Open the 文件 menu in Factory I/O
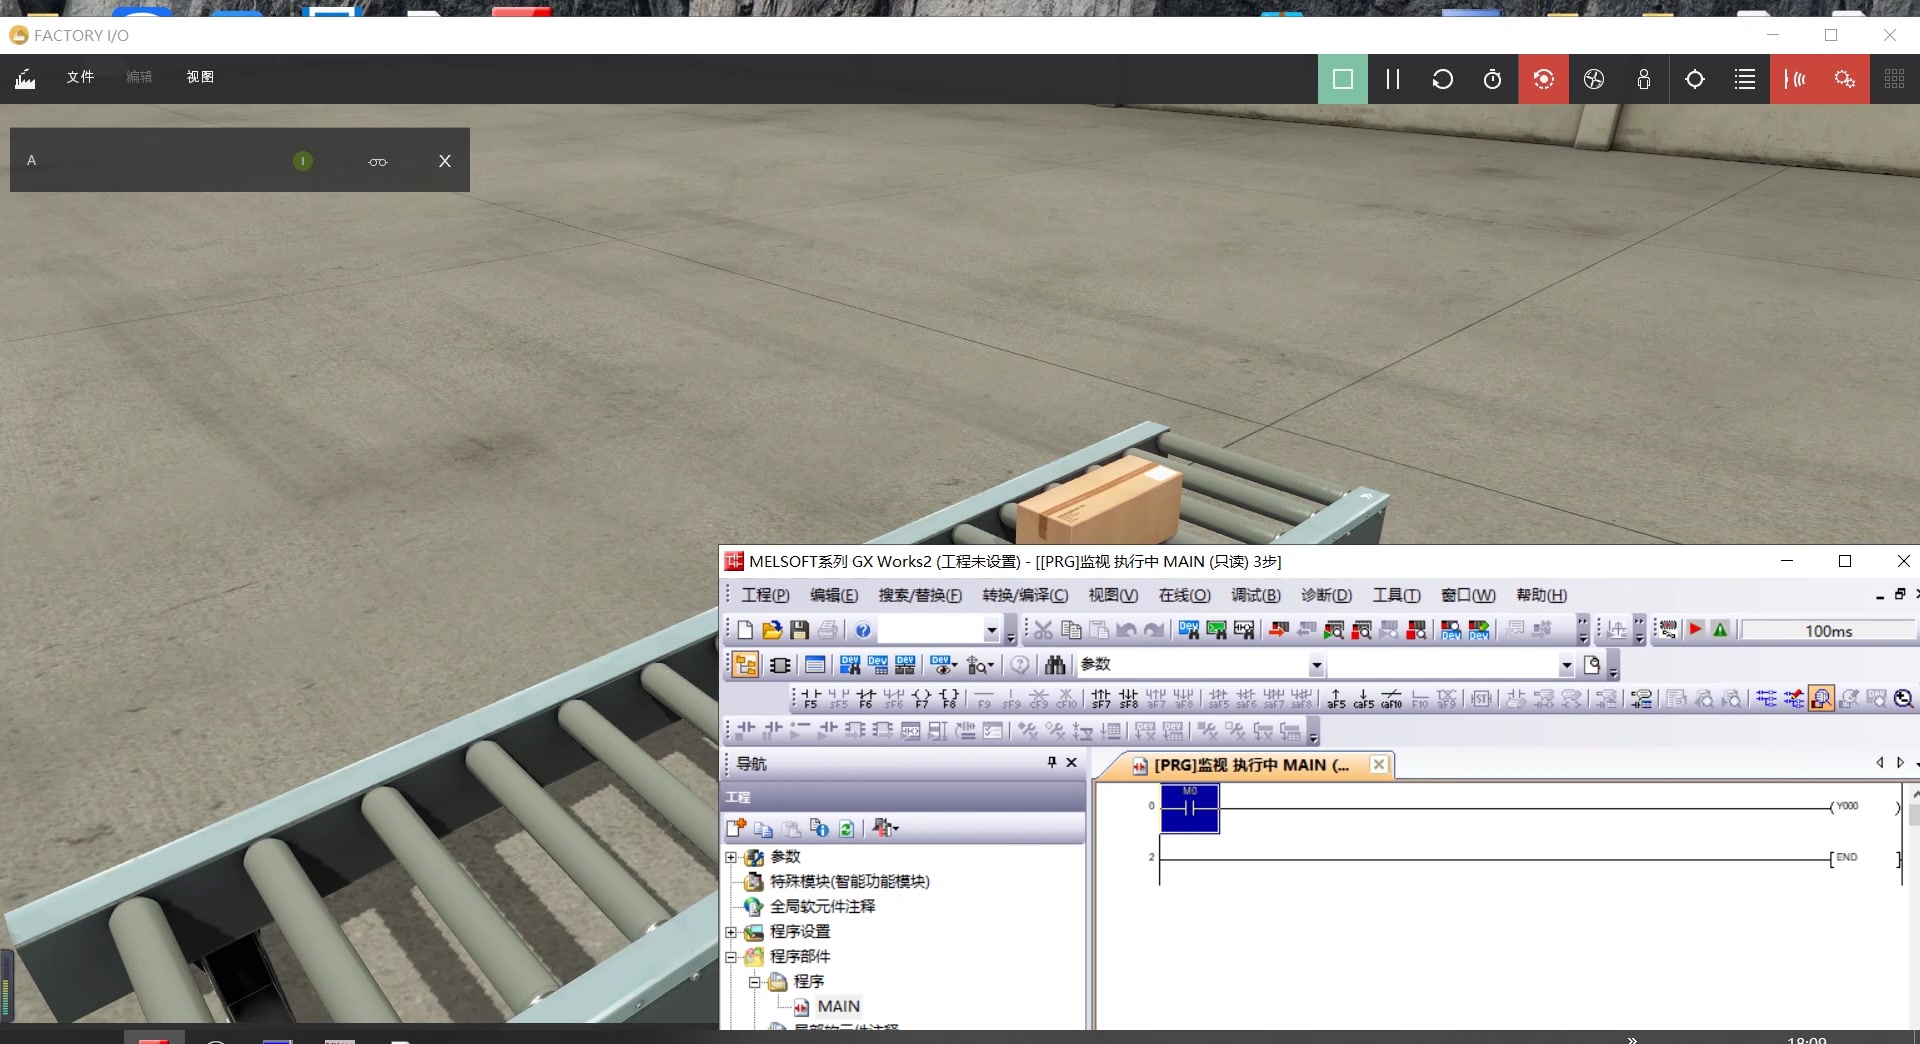 tap(80, 77)
